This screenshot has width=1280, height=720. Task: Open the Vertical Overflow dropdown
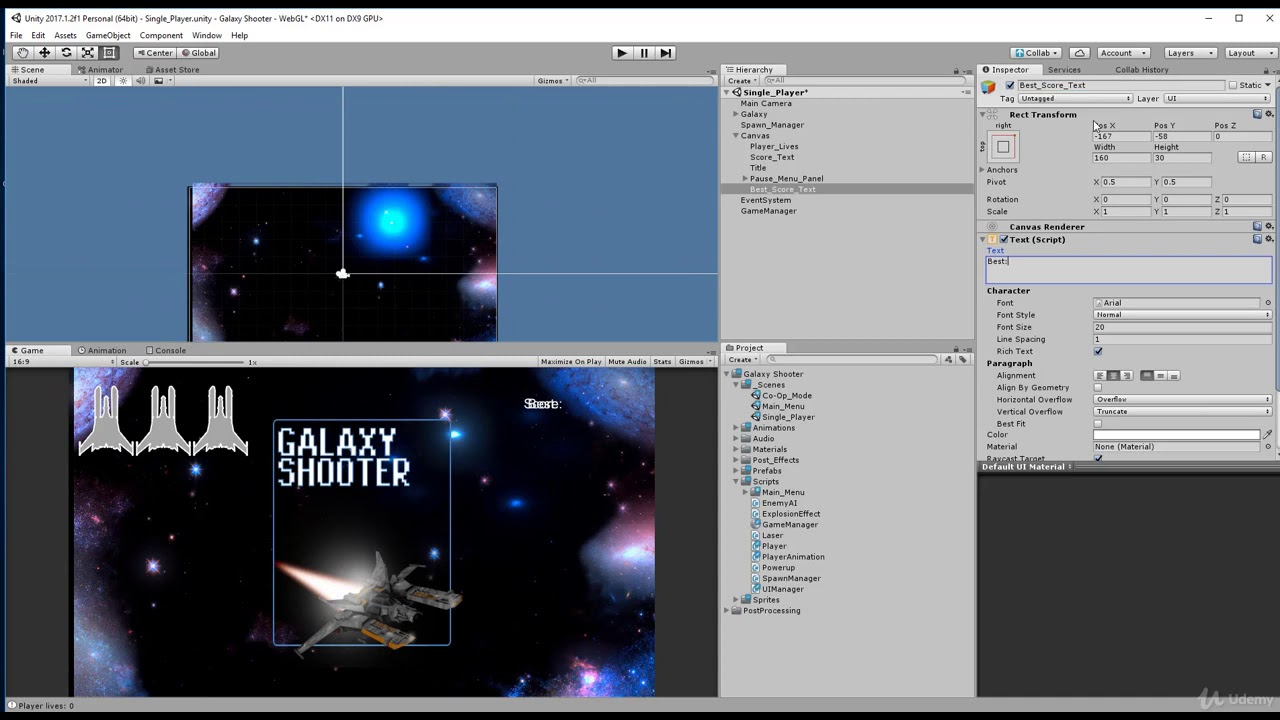(1182, 412)
